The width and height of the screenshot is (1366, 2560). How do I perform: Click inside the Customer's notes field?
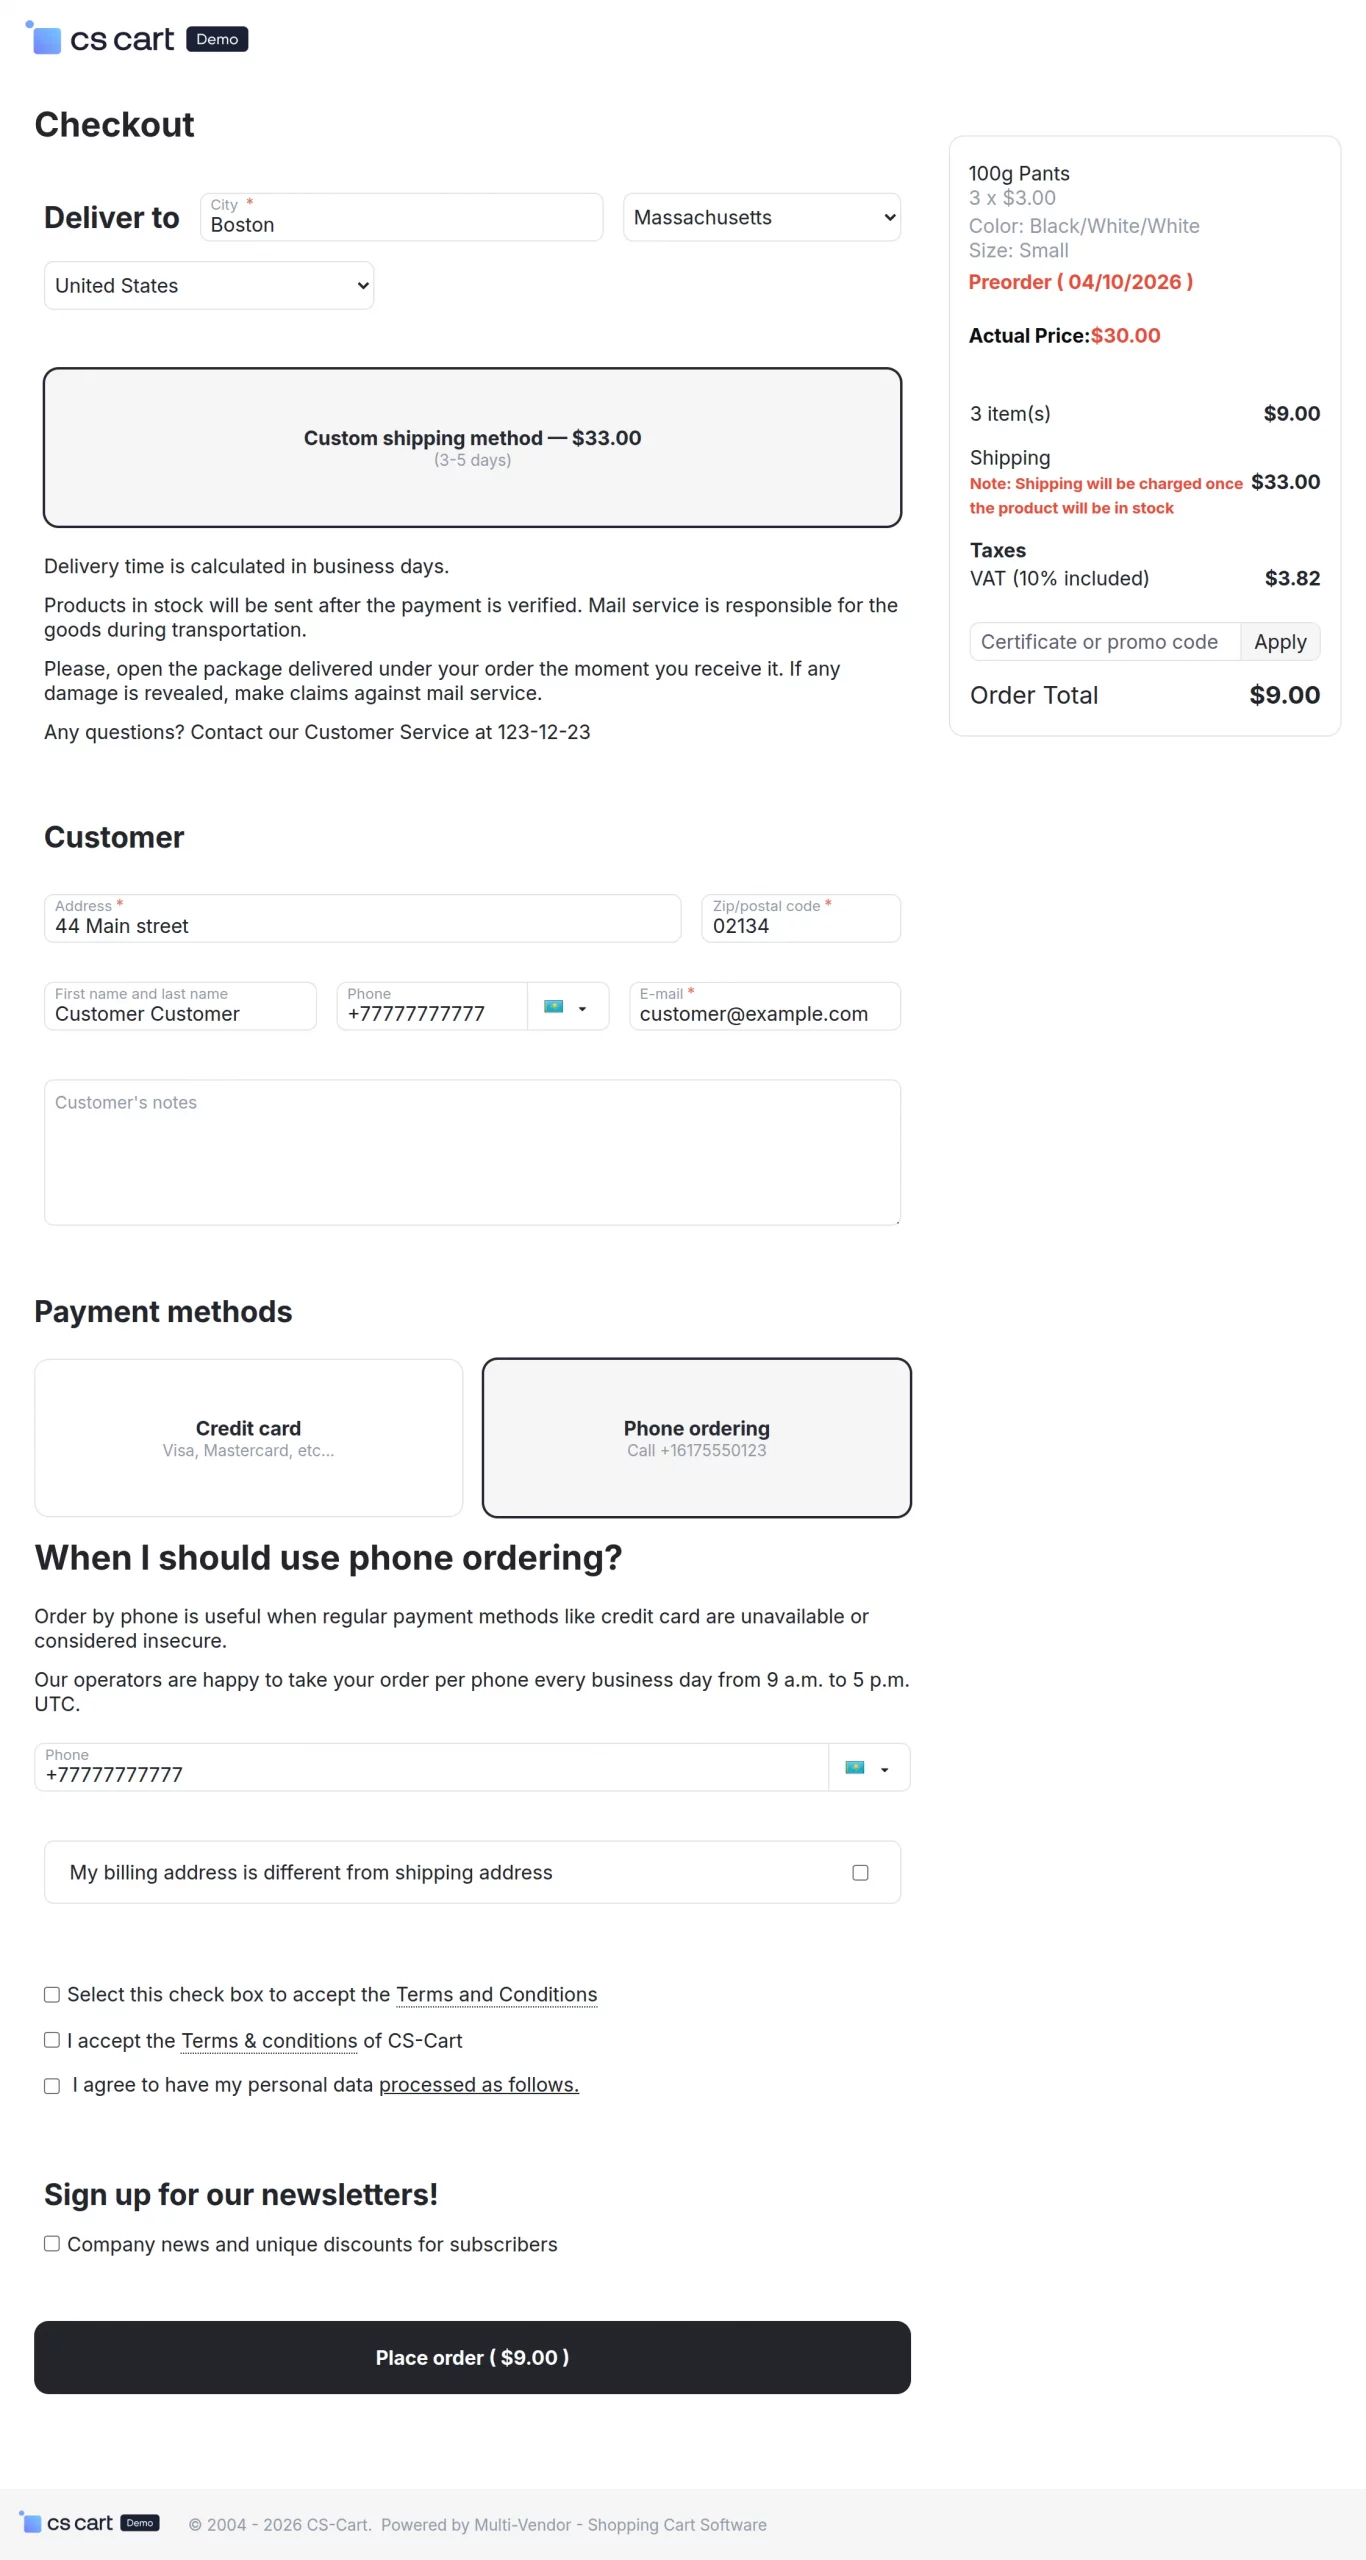471,1150
